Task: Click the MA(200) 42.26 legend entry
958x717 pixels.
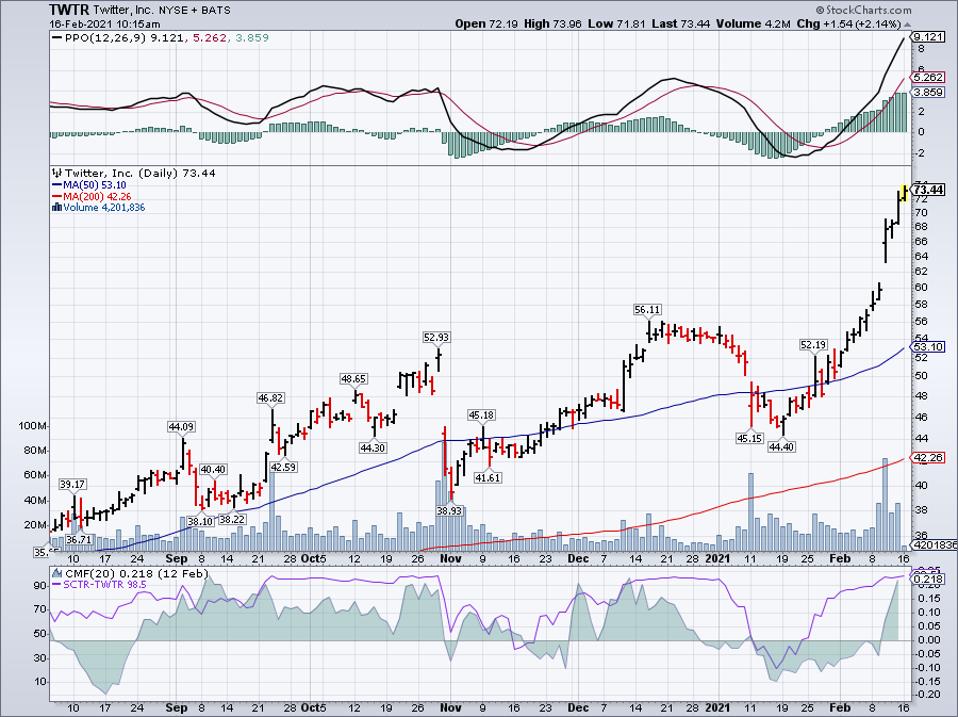Action: (x=97, y=197)
